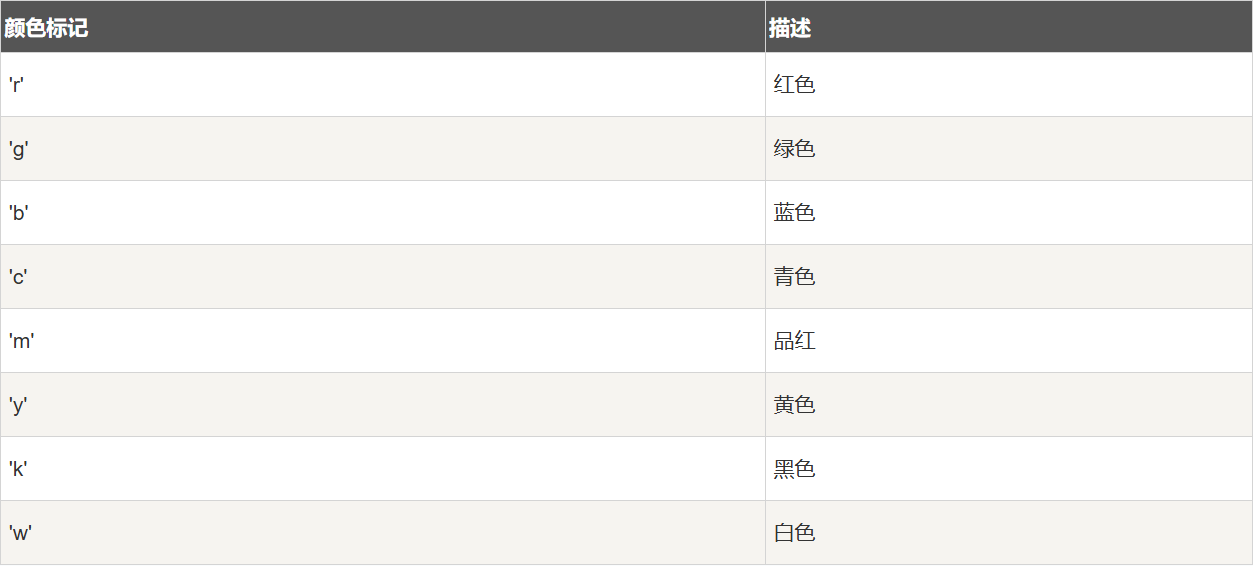Click the 颜色标记 column header
The width and height of the screenshot is (1253, 566).
[x=46, y=28]
